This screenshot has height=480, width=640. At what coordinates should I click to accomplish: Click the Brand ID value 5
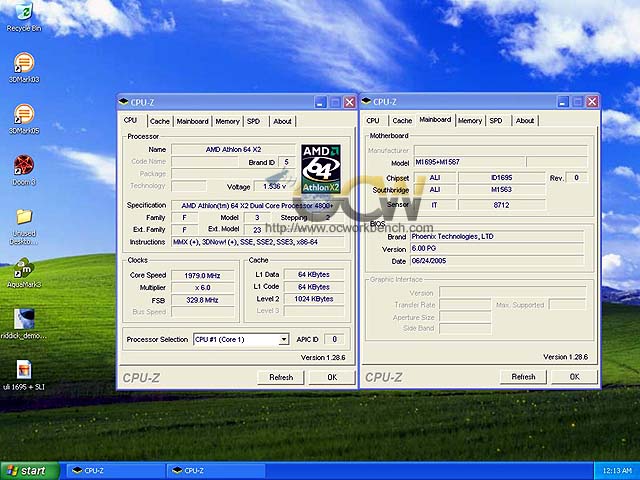tap(287, 162)
